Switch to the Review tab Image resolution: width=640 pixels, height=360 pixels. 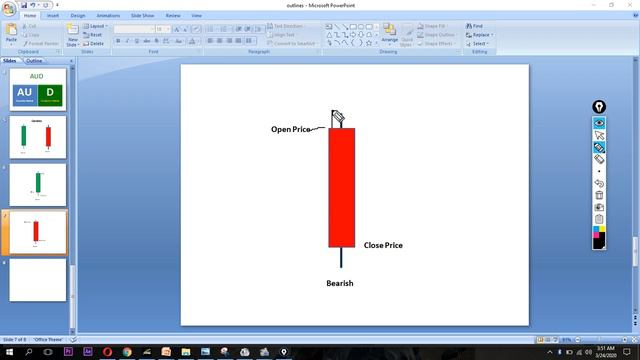coord(173,16)
